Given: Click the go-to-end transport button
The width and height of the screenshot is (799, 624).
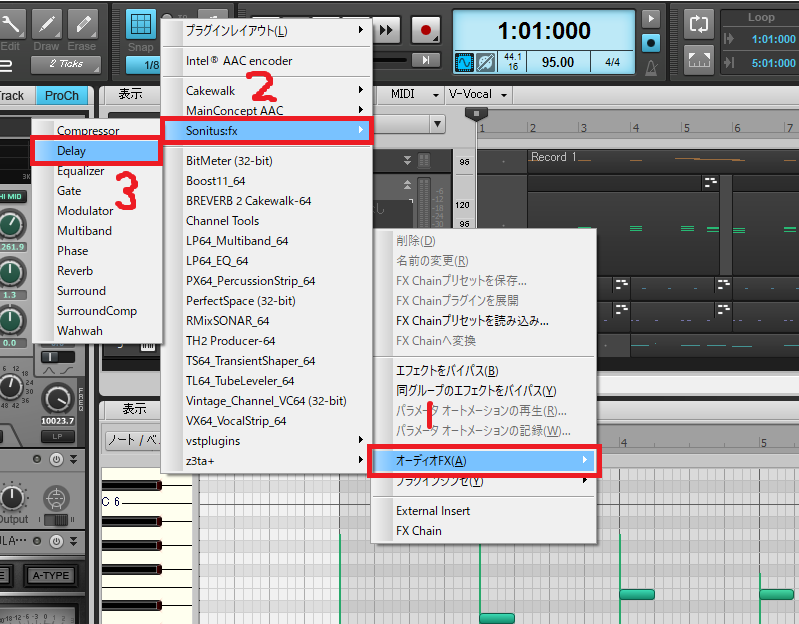Looking at the screenshot, I should (x=426, y=60).
